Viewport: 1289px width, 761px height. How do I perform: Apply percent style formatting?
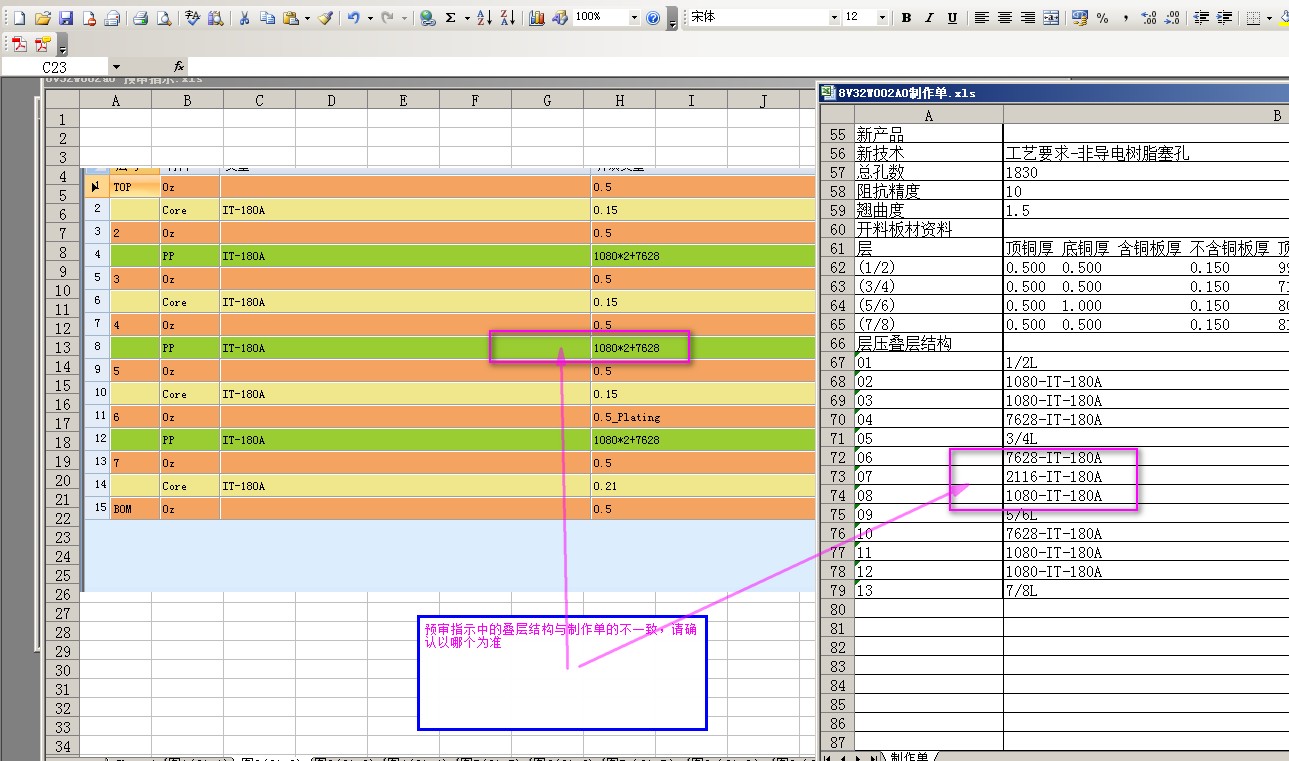pyautogui.click(x=1103, y=18)
